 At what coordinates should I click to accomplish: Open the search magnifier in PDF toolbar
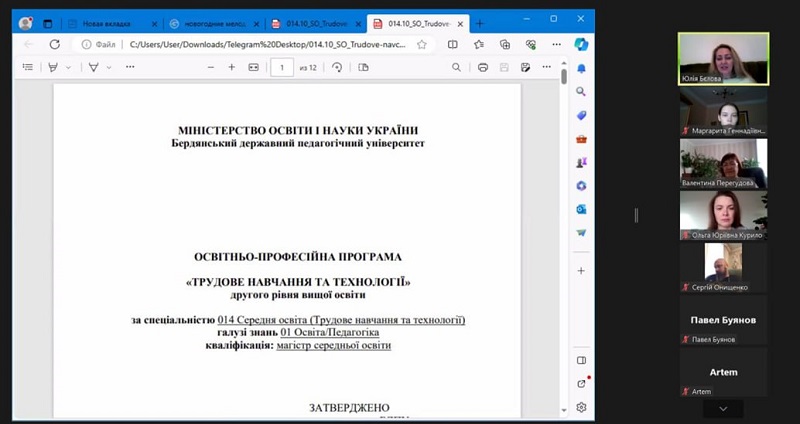456,67
